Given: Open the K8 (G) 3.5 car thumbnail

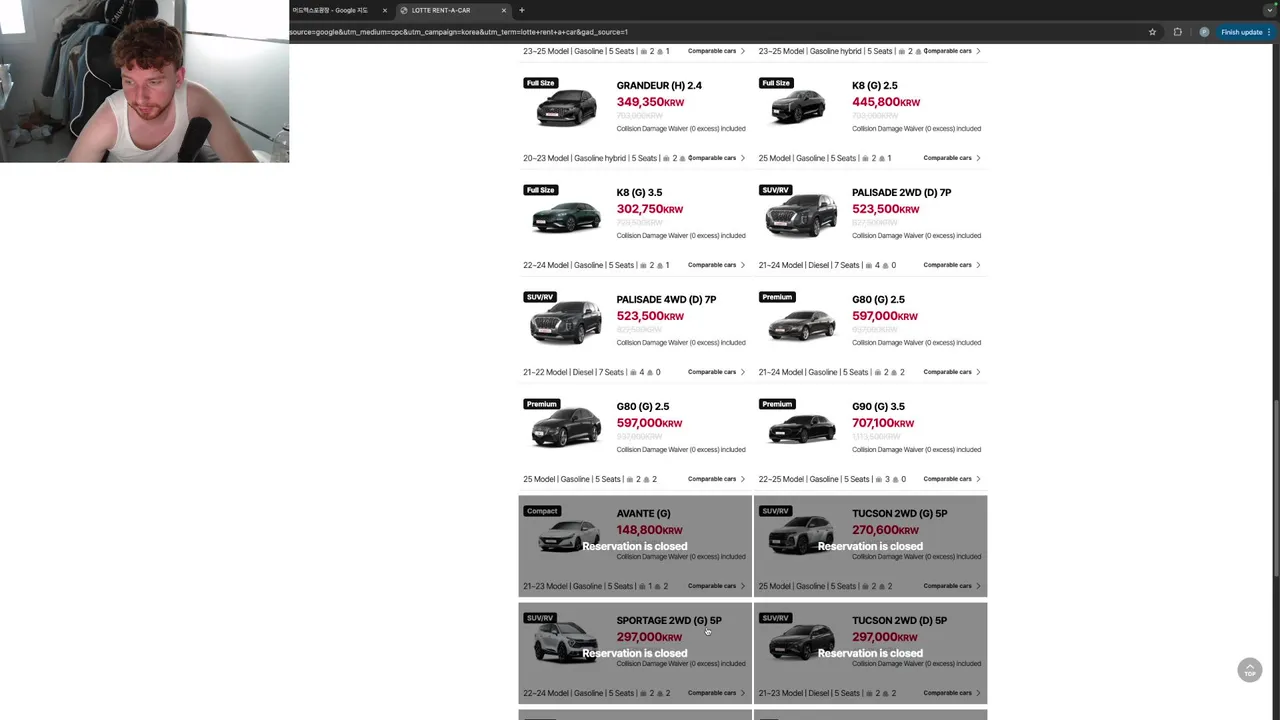Looking at the screenshot, I should click(566, 216).
